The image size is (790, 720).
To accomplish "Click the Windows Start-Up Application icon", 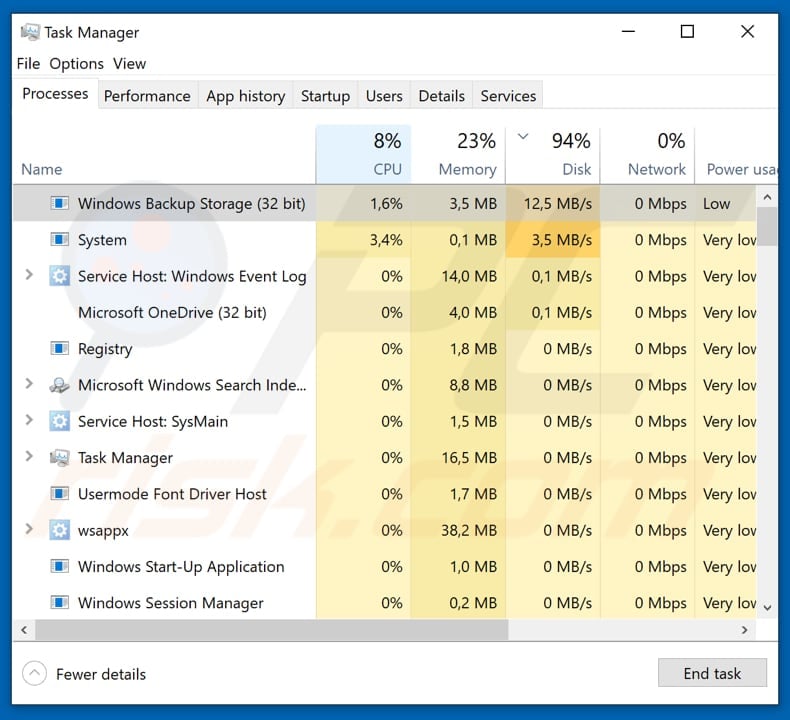I will 59,566.
